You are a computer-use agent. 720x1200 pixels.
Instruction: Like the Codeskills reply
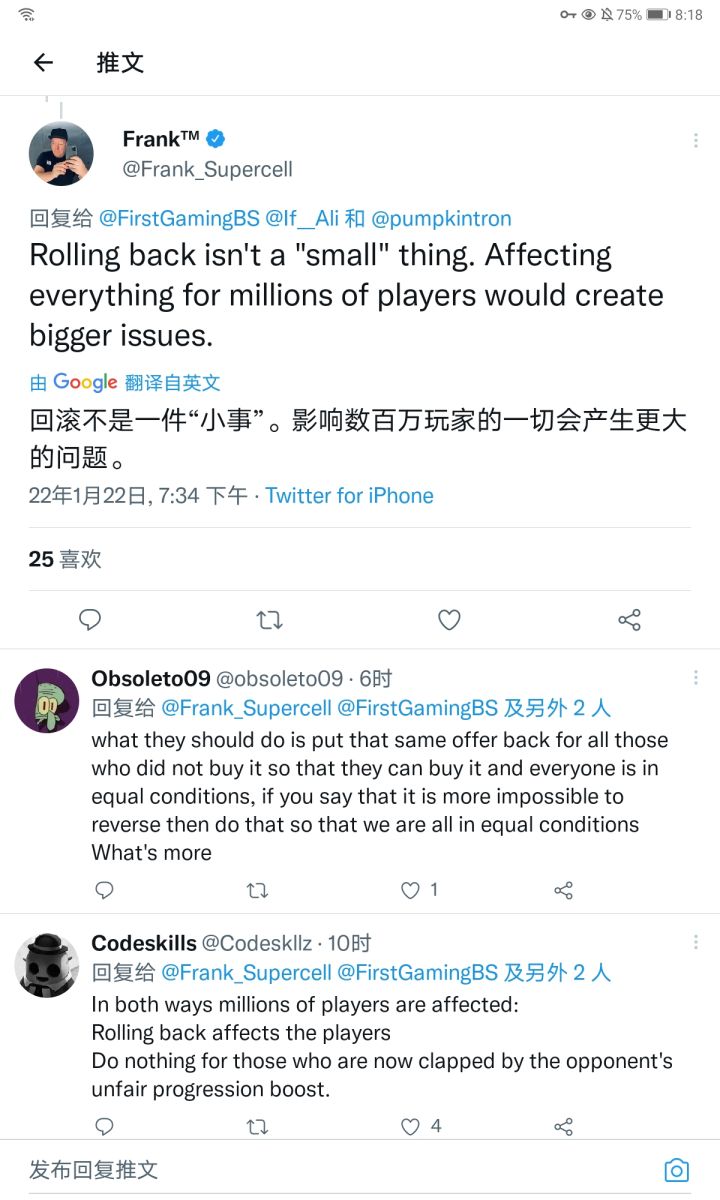410,1127
